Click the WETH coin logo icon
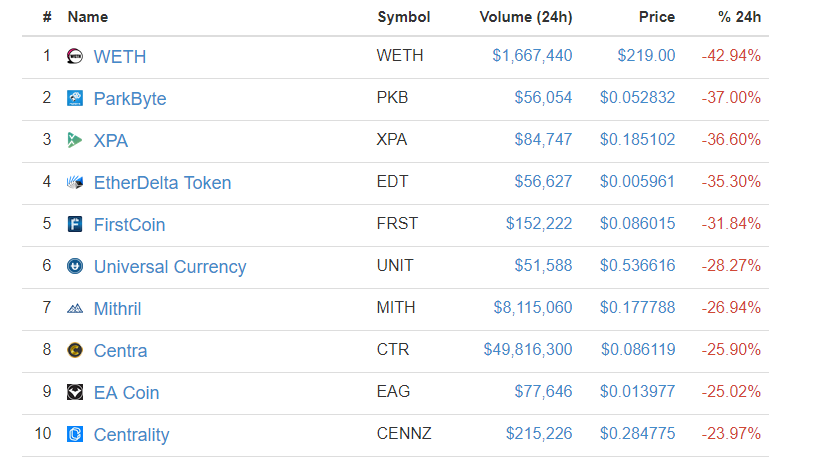 pos(75,56)
